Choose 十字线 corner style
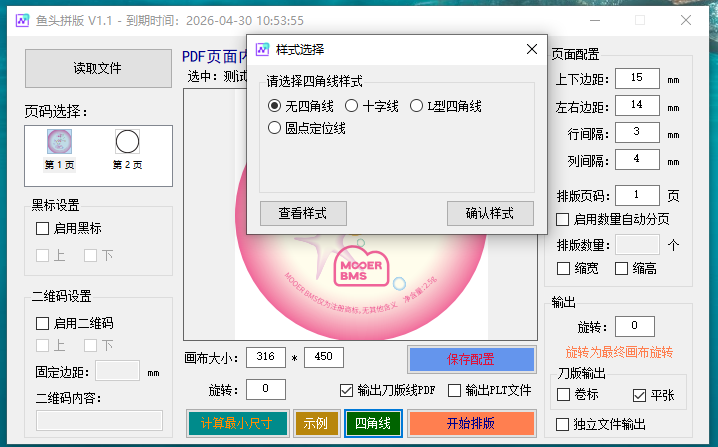The height and width of the screenshot is (447, 718). [x=351, y=106]
